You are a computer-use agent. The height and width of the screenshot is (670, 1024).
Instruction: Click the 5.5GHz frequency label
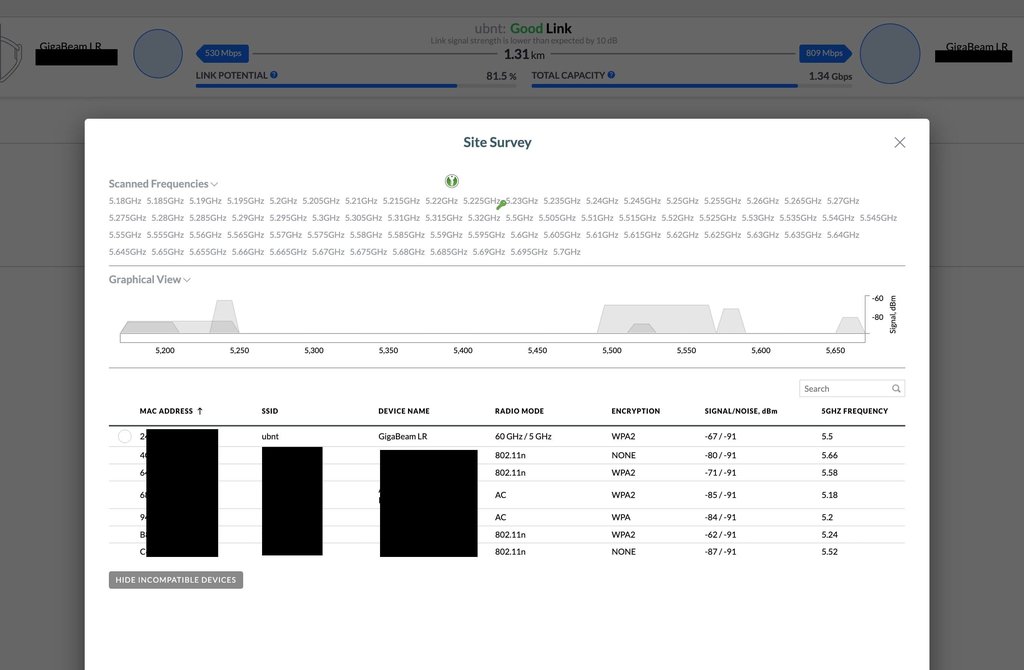tap(519, 218)
